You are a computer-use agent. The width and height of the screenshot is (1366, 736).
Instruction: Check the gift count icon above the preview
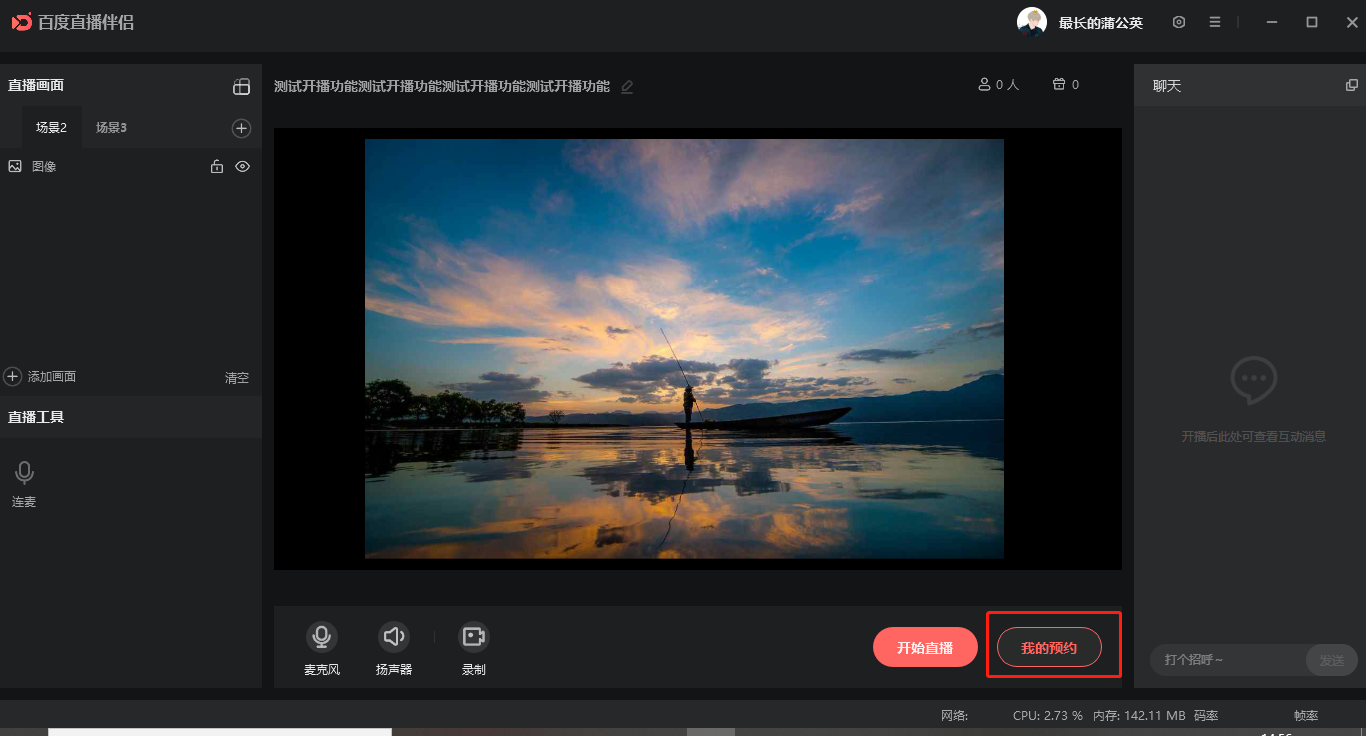click(x=1059, y=84)
